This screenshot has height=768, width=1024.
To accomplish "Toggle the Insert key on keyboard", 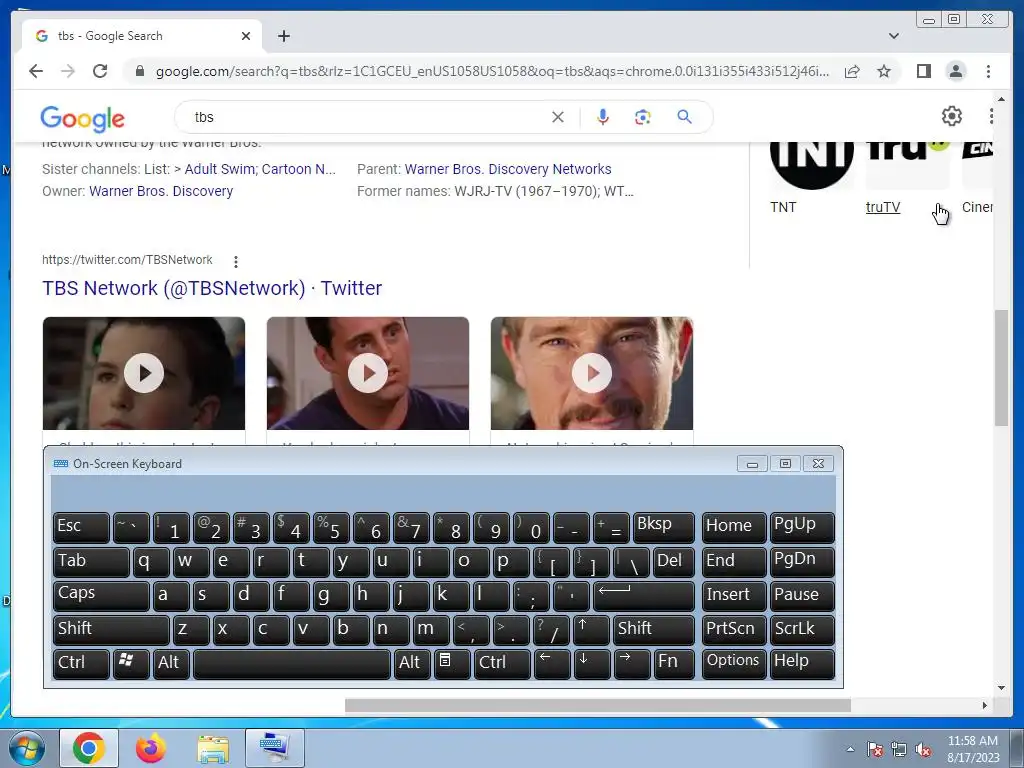I will 734,595.
